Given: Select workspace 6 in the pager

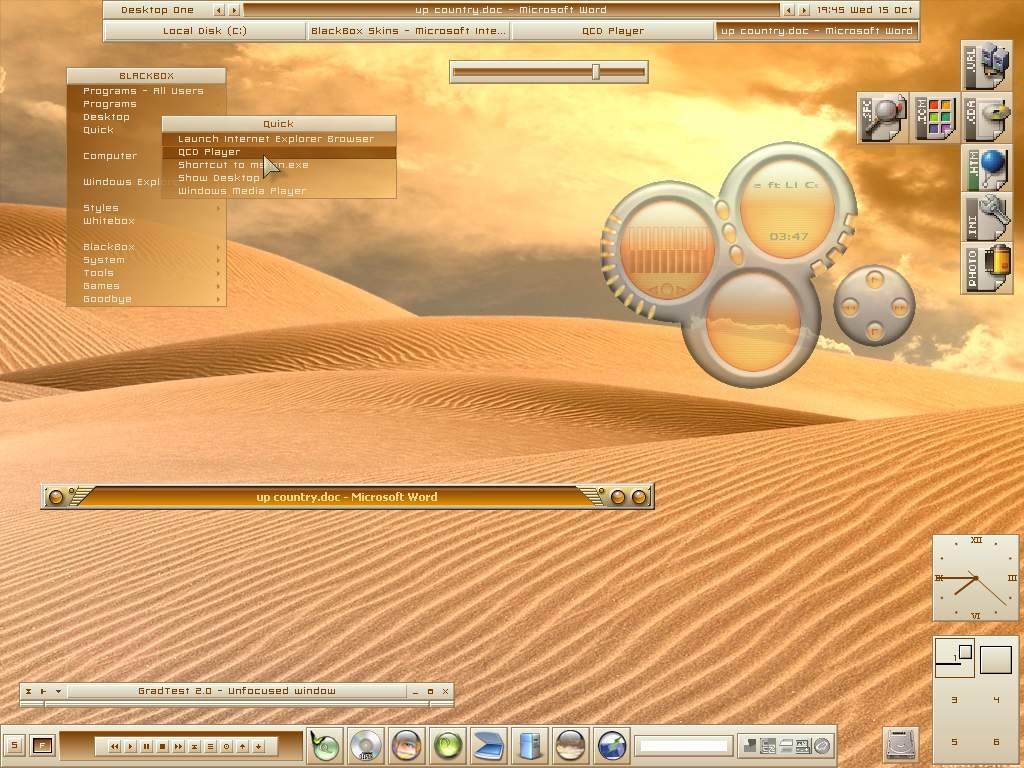Looking at the screenshot, I should coord(996,742).
